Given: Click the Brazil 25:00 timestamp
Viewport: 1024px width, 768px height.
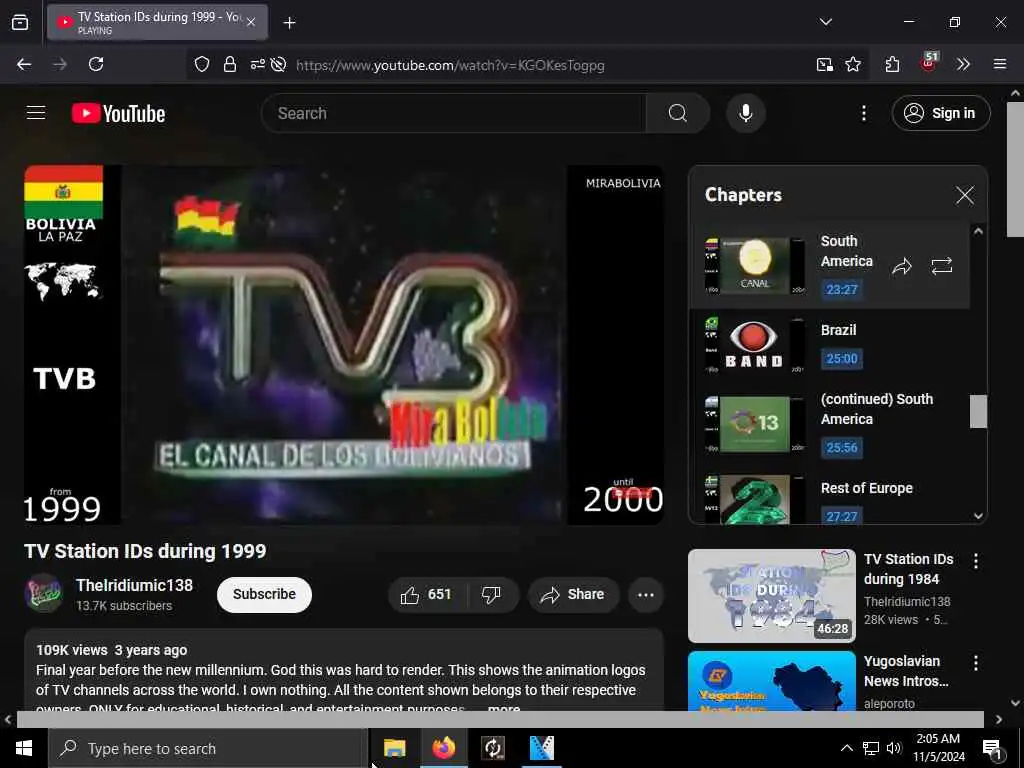Looking at the screenshot, I should pos(841,359).
